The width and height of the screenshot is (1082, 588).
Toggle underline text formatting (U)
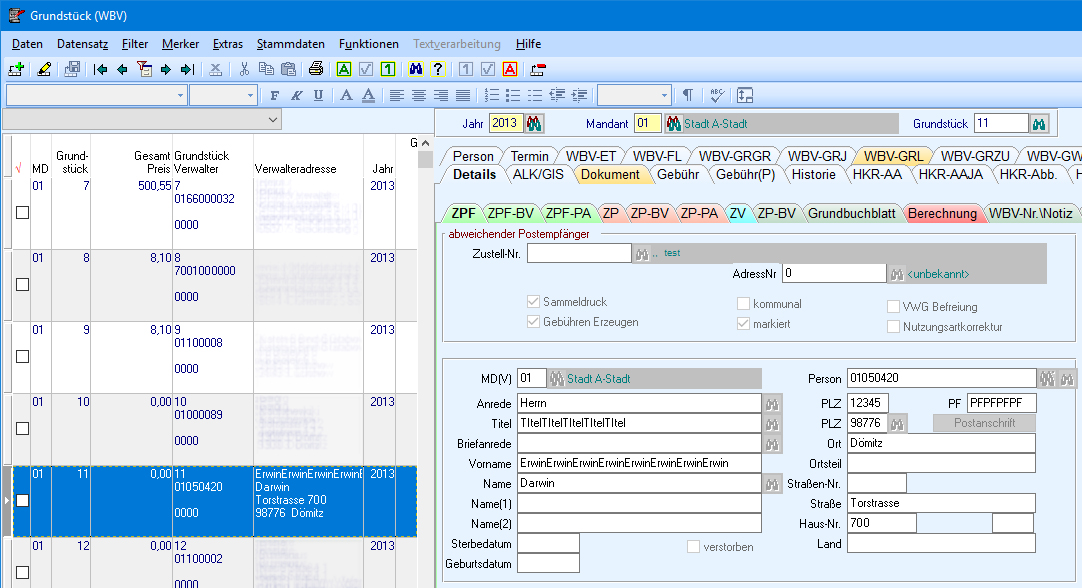pos(318,95)
